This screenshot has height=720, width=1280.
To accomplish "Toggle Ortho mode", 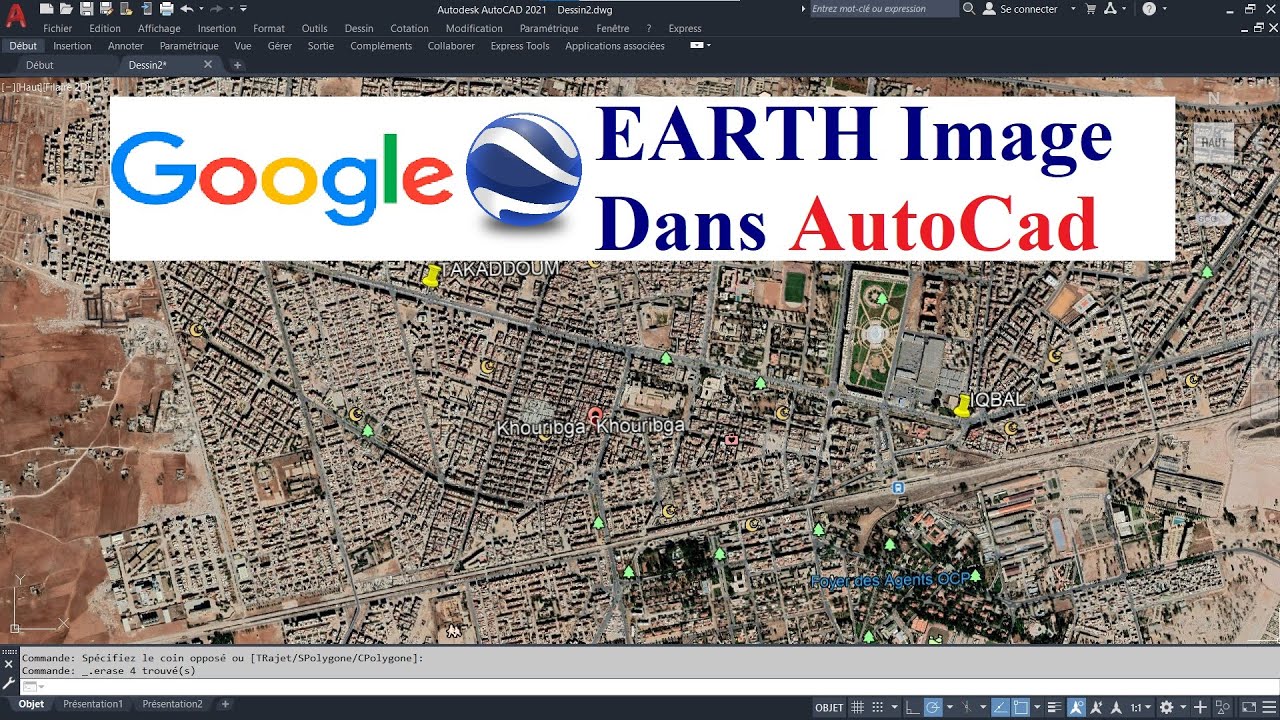I will tap(912, 707).
